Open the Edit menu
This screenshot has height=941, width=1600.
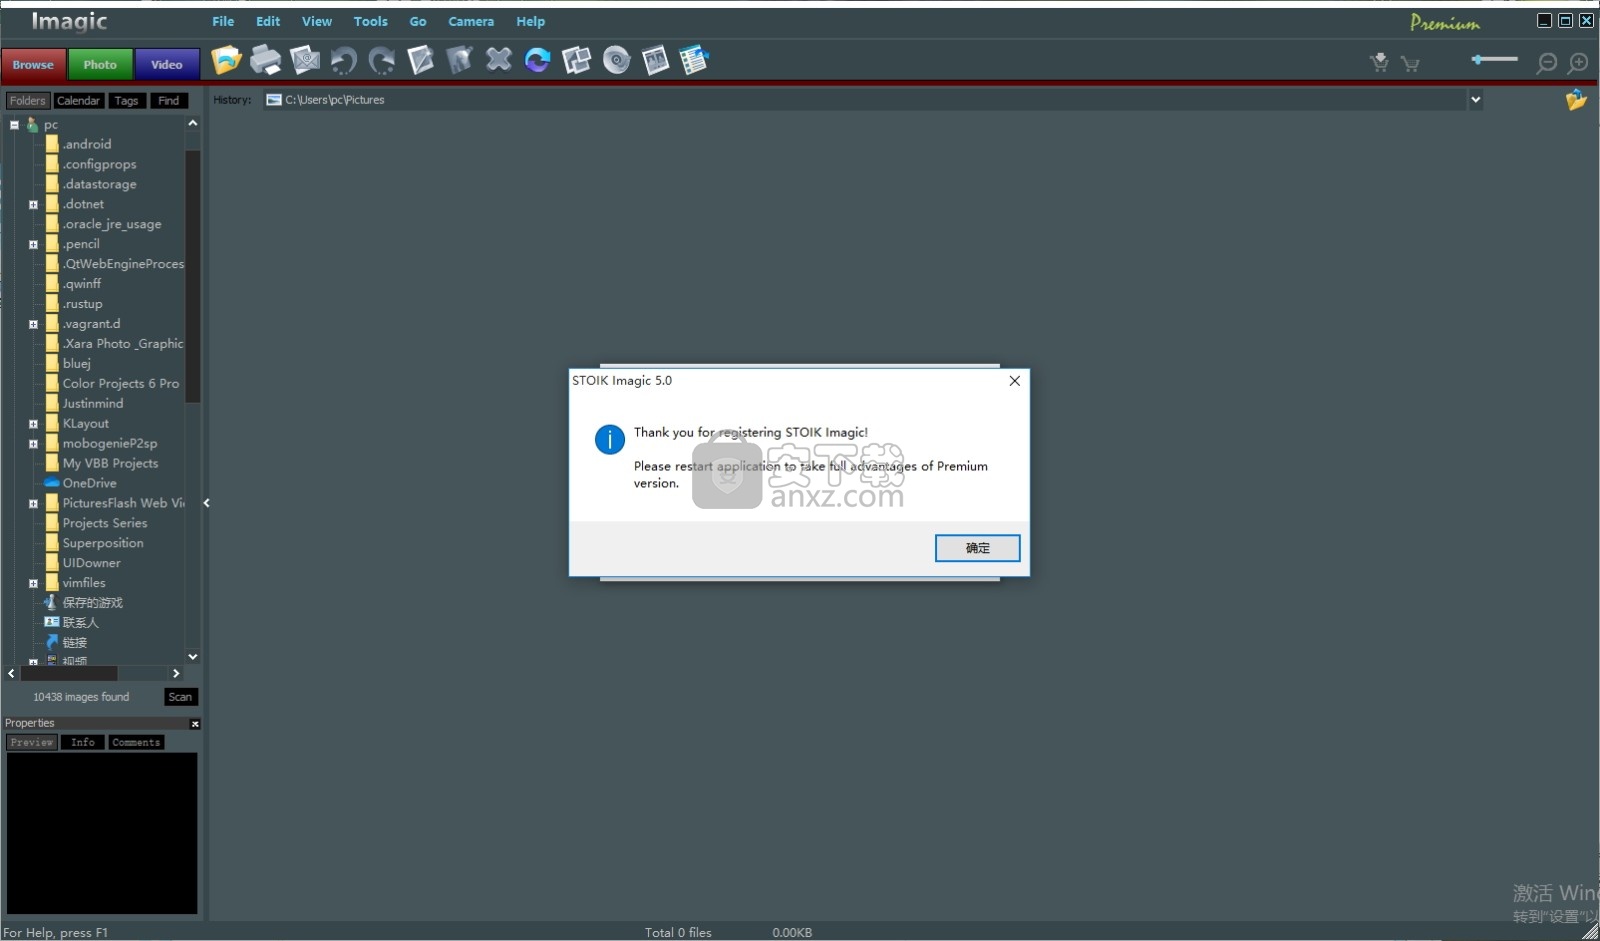click(268, 21)
